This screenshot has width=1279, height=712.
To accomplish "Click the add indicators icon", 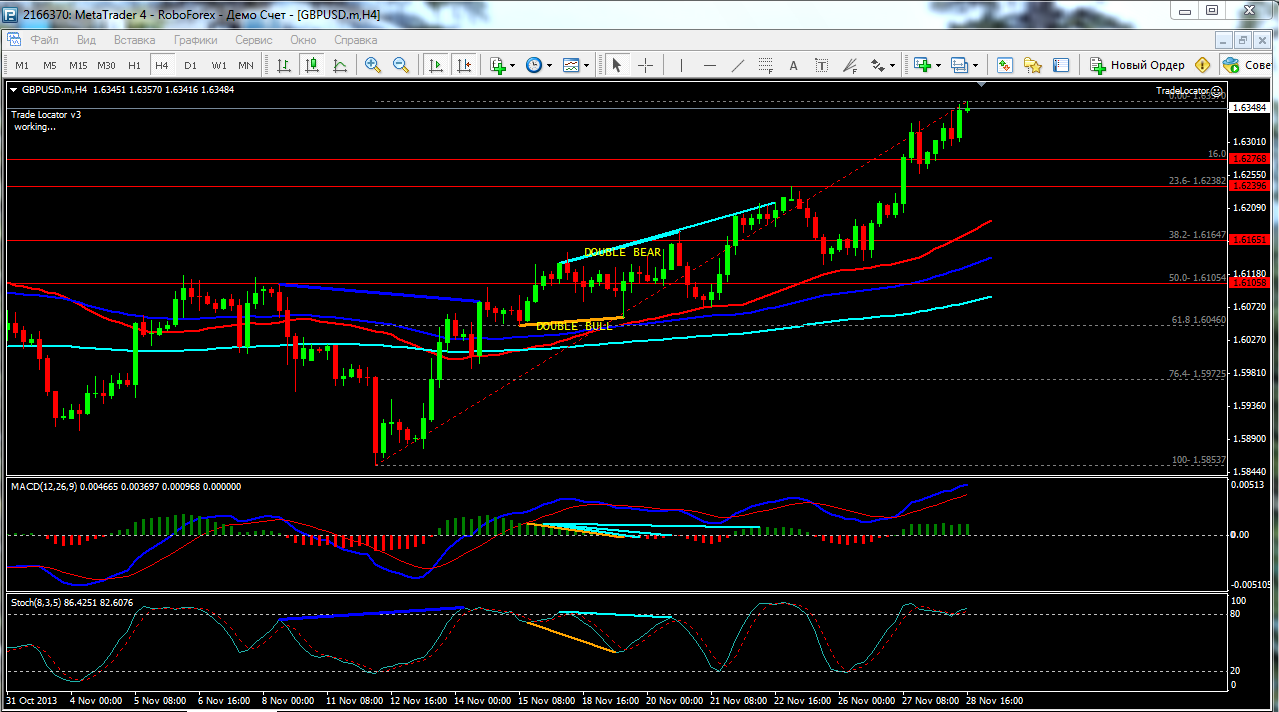I will tap(498, 65).
